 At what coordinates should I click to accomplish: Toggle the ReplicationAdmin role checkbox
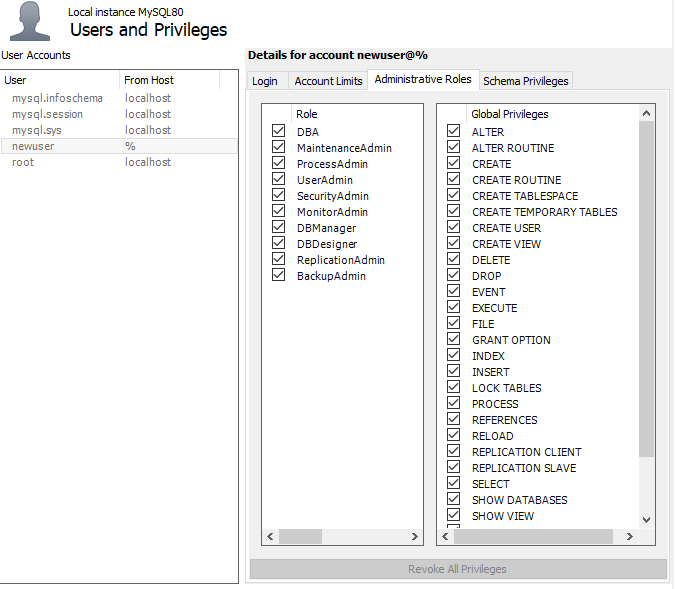click(278, 259)
